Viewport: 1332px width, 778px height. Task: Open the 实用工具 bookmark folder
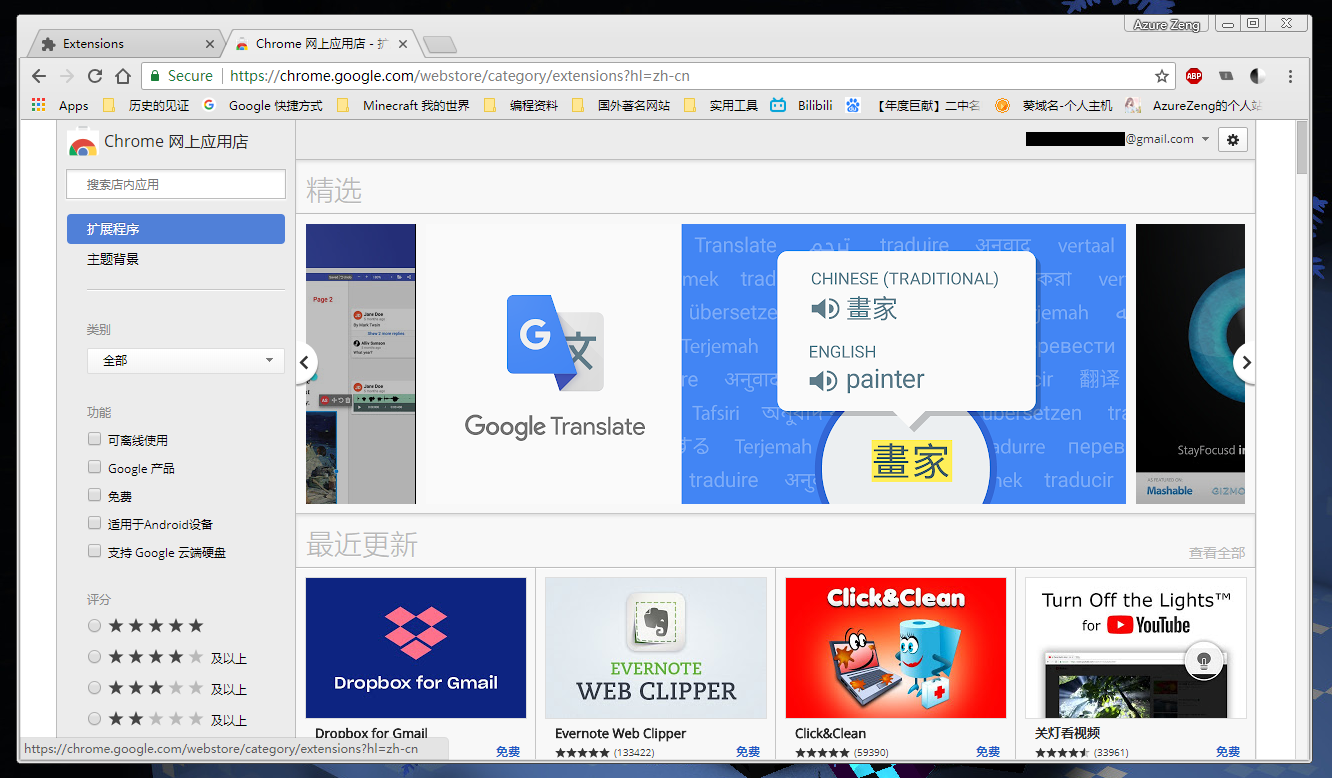tap(721, 105)
